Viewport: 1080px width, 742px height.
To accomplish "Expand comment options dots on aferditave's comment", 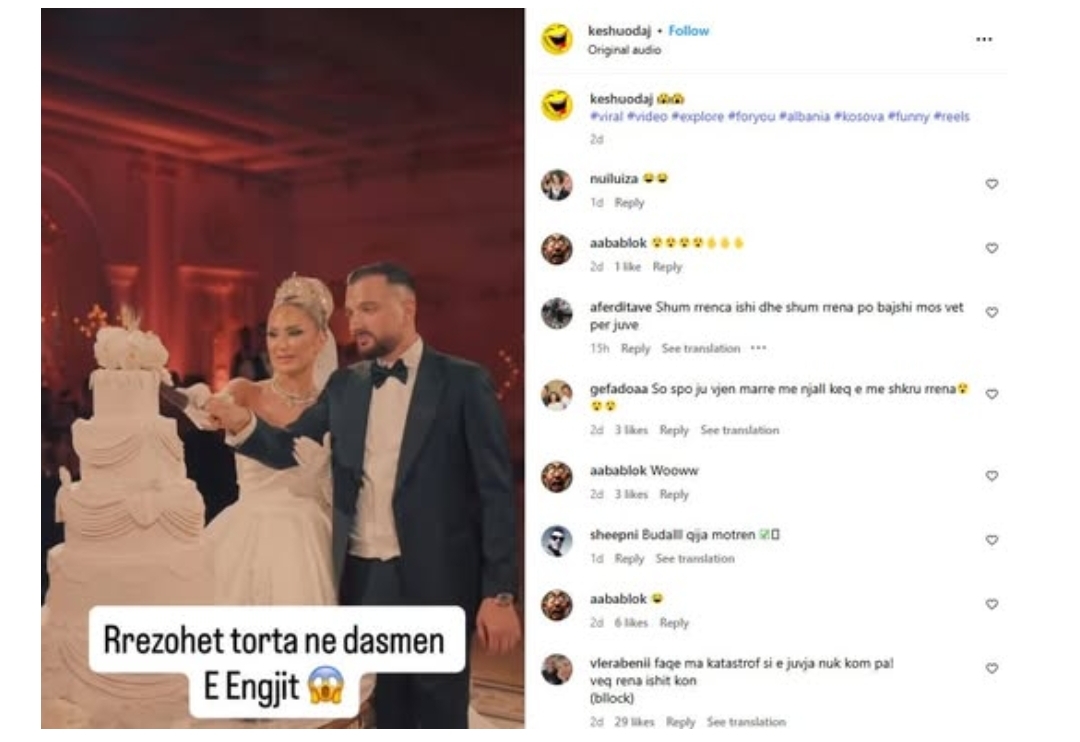I will pyautogui.click(x=758, y=348).
